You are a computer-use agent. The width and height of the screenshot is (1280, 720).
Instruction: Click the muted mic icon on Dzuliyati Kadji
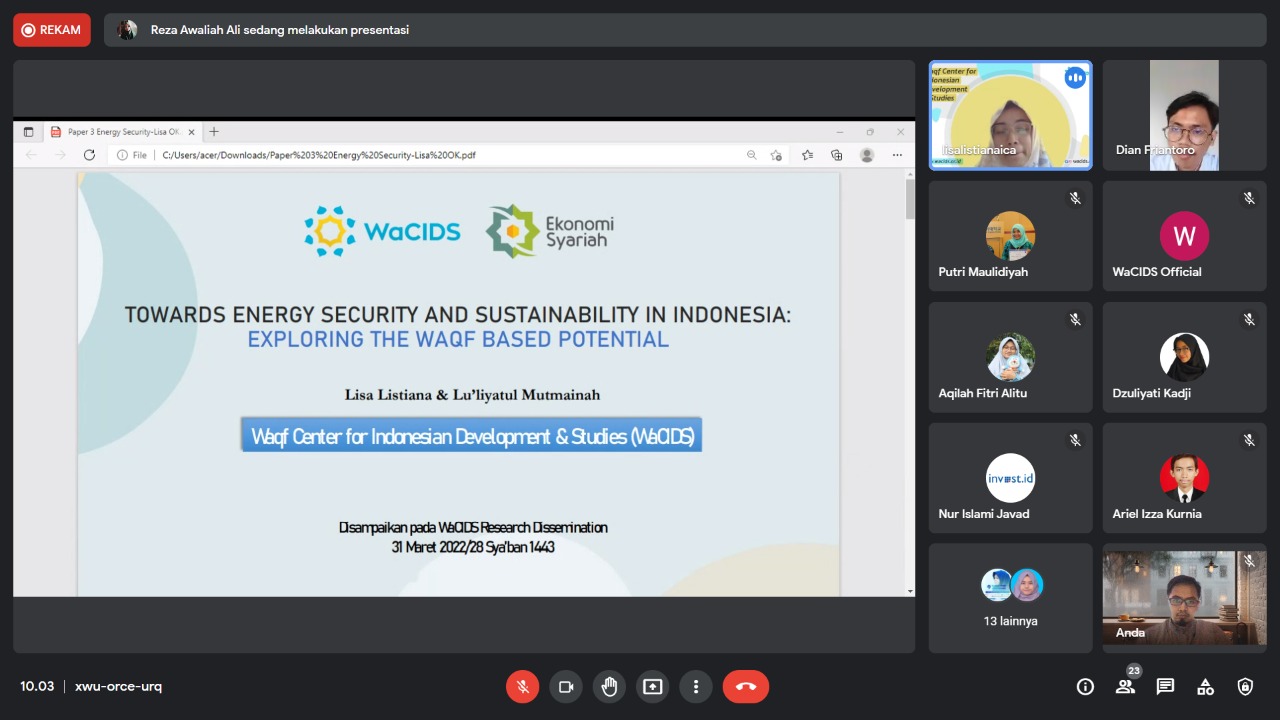1249,319
